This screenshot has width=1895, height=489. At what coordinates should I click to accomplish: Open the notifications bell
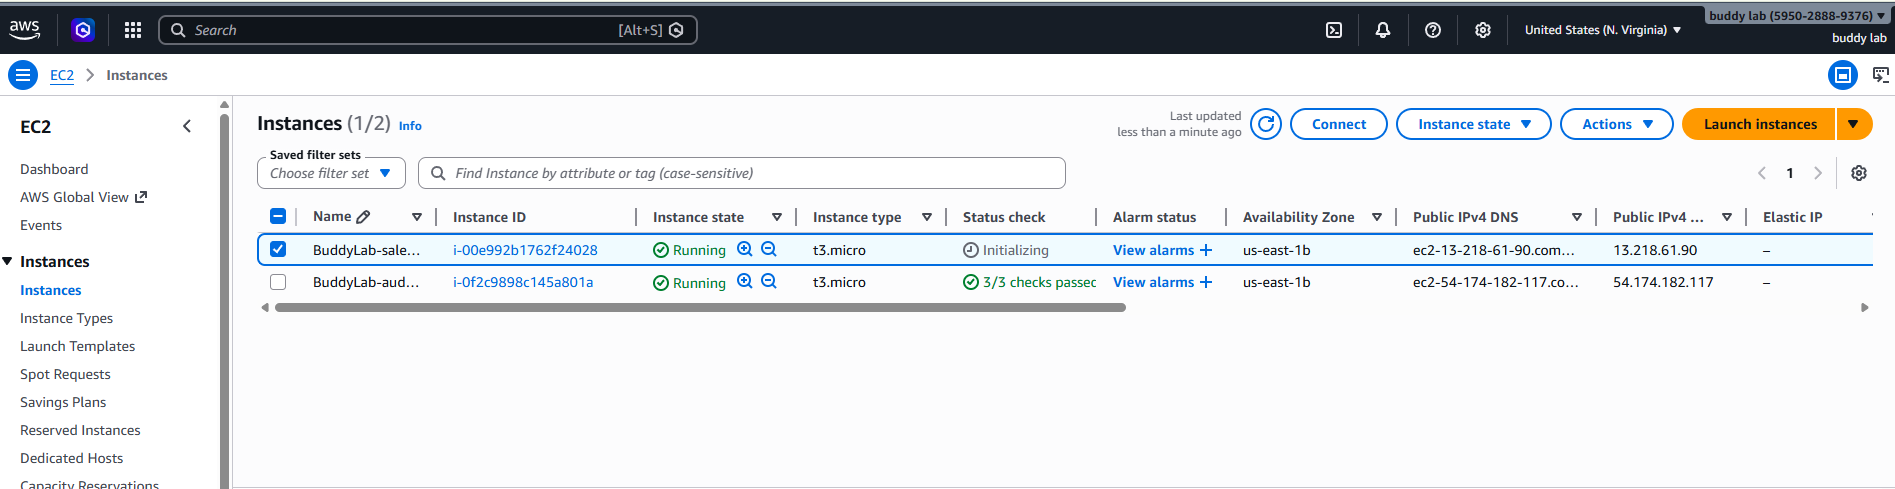pos(1383,30)
